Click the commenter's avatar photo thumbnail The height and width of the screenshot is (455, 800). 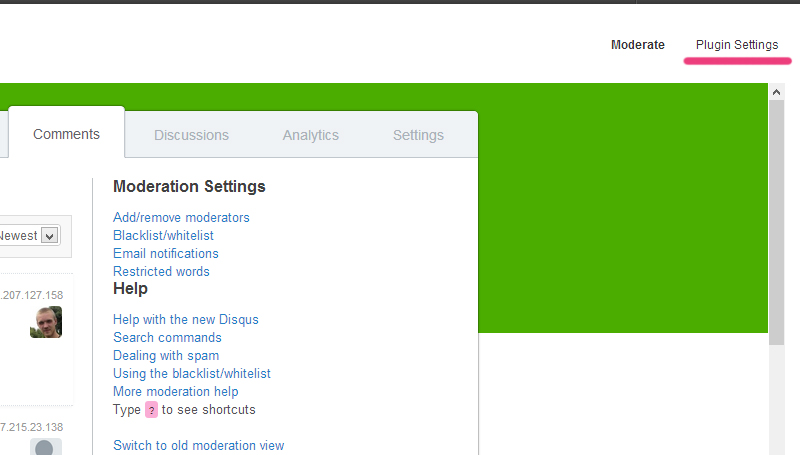pyautogui.click(x=46, y=321)
